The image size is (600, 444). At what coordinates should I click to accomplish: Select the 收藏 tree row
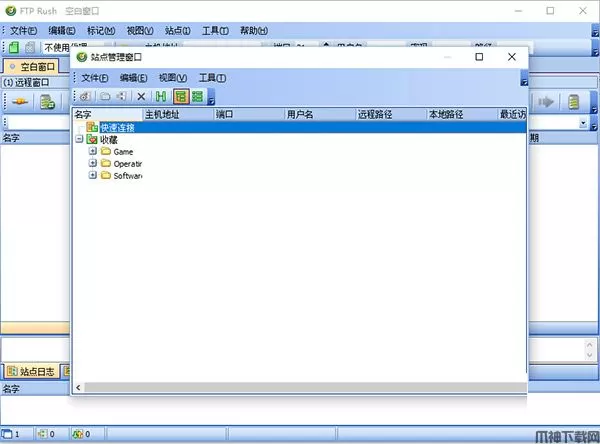pos(108,140)
